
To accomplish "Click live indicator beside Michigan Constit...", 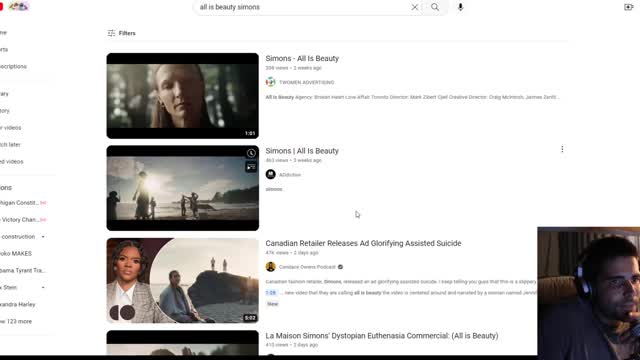I will coord(43,203).
